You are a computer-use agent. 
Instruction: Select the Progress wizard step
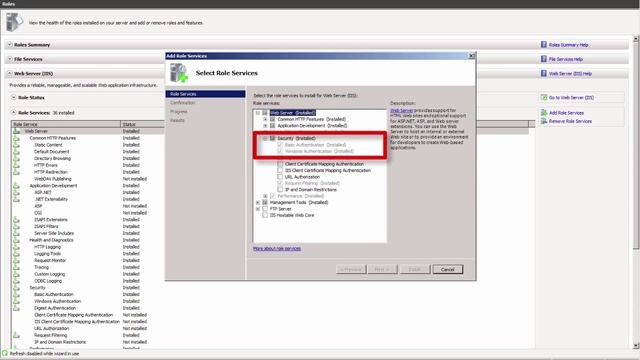pos(179,111)
